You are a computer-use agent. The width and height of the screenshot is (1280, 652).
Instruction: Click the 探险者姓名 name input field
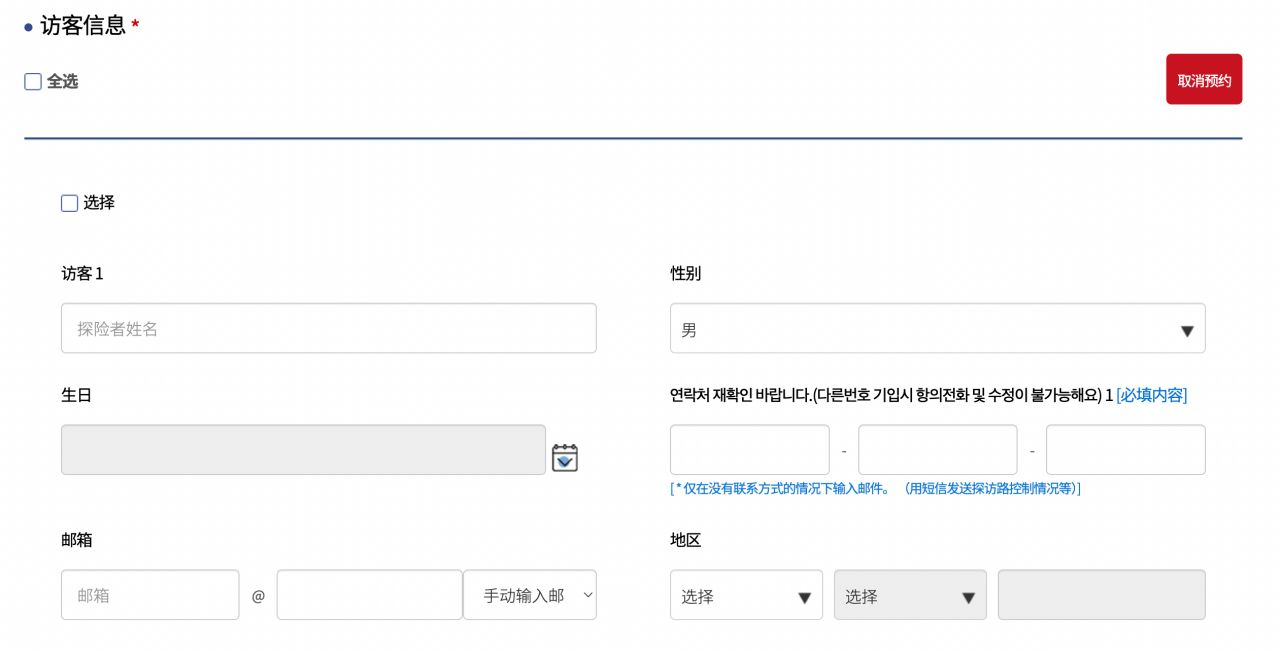[328, 329]
